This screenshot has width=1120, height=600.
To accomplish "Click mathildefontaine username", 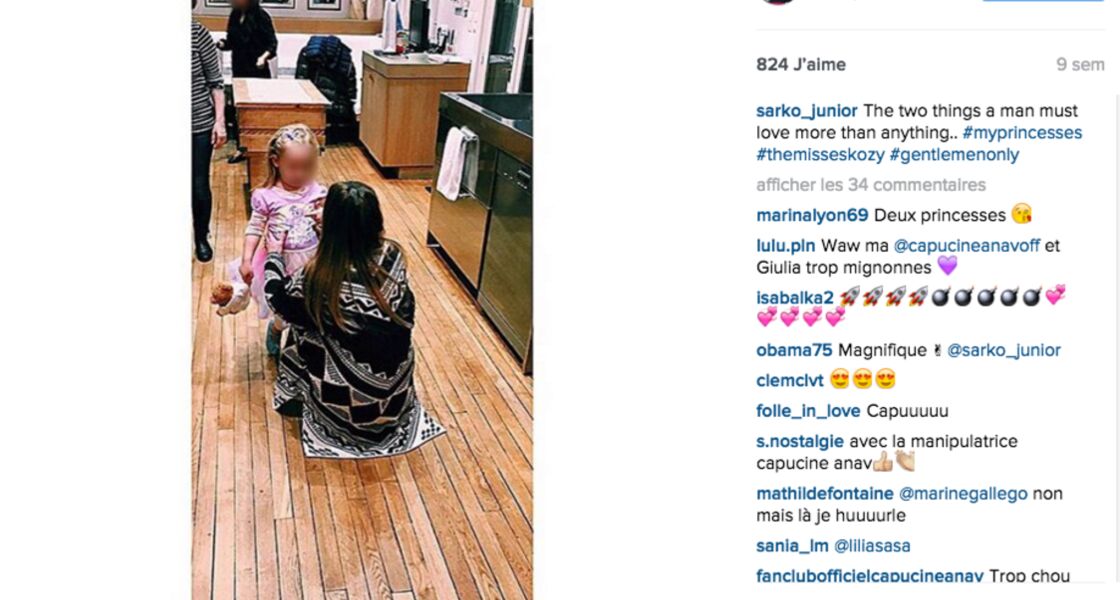I will 825,494.
